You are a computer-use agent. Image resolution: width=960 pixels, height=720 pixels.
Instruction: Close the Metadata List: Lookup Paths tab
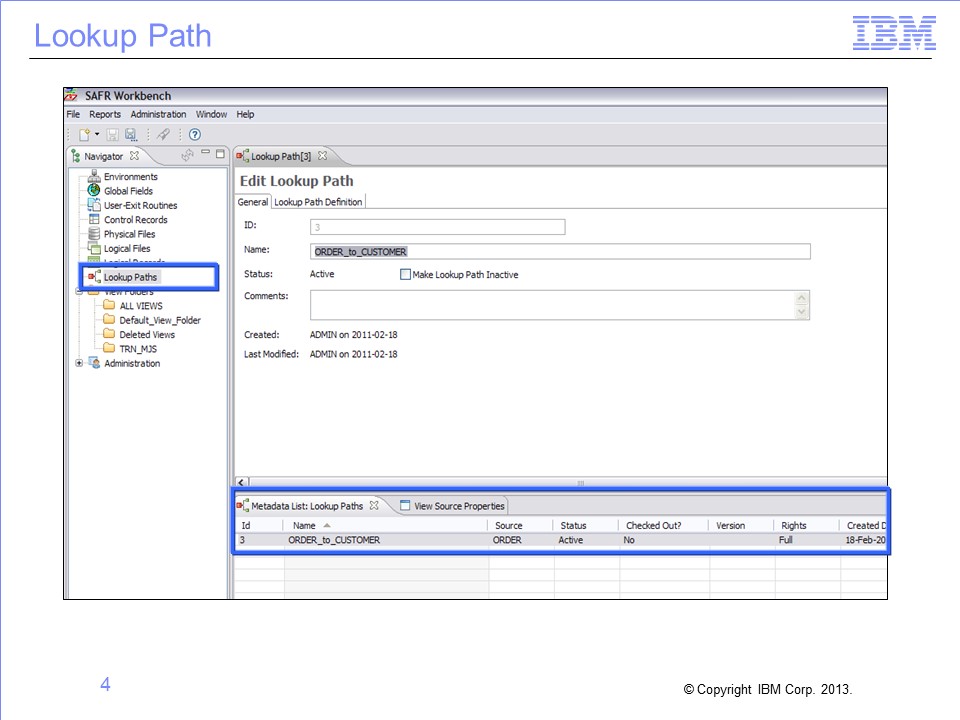click(x=374, y=505)
